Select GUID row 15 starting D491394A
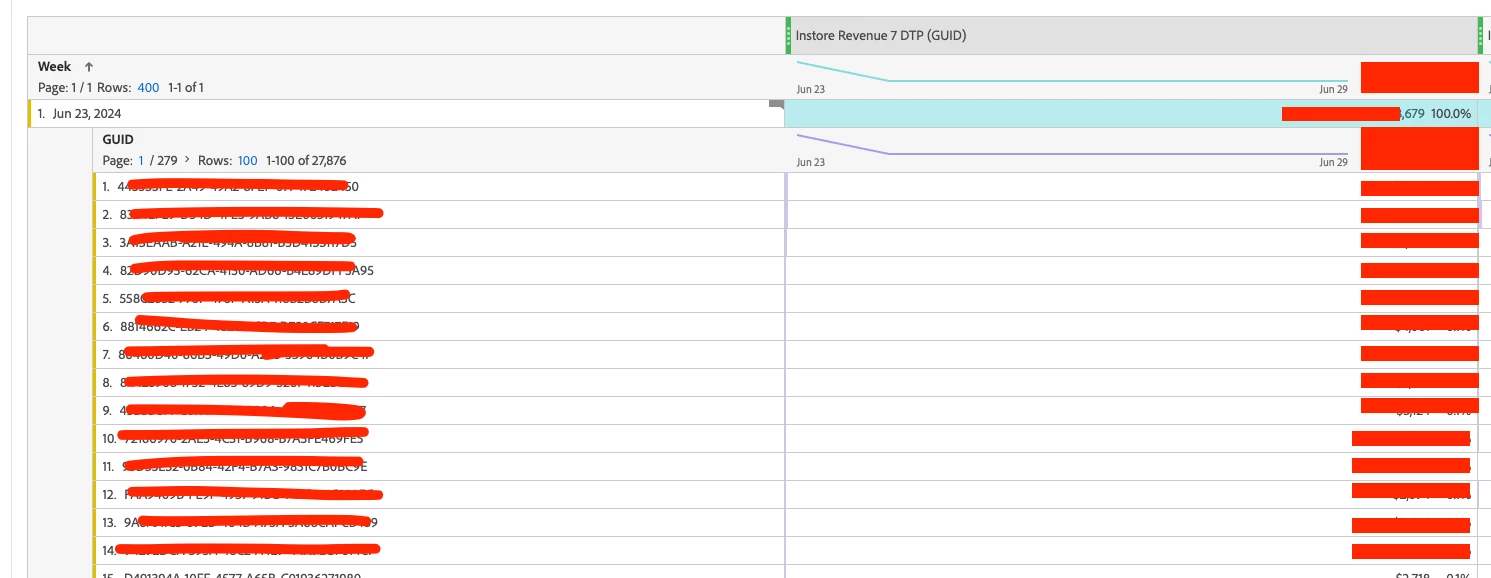 point(440,572)
